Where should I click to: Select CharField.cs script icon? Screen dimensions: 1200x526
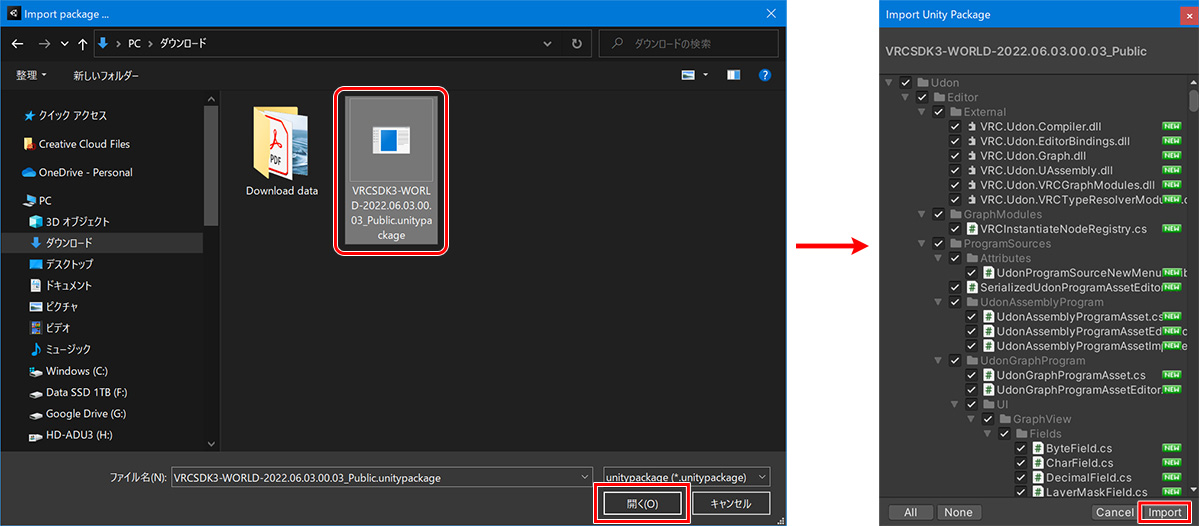[1037, 463]
